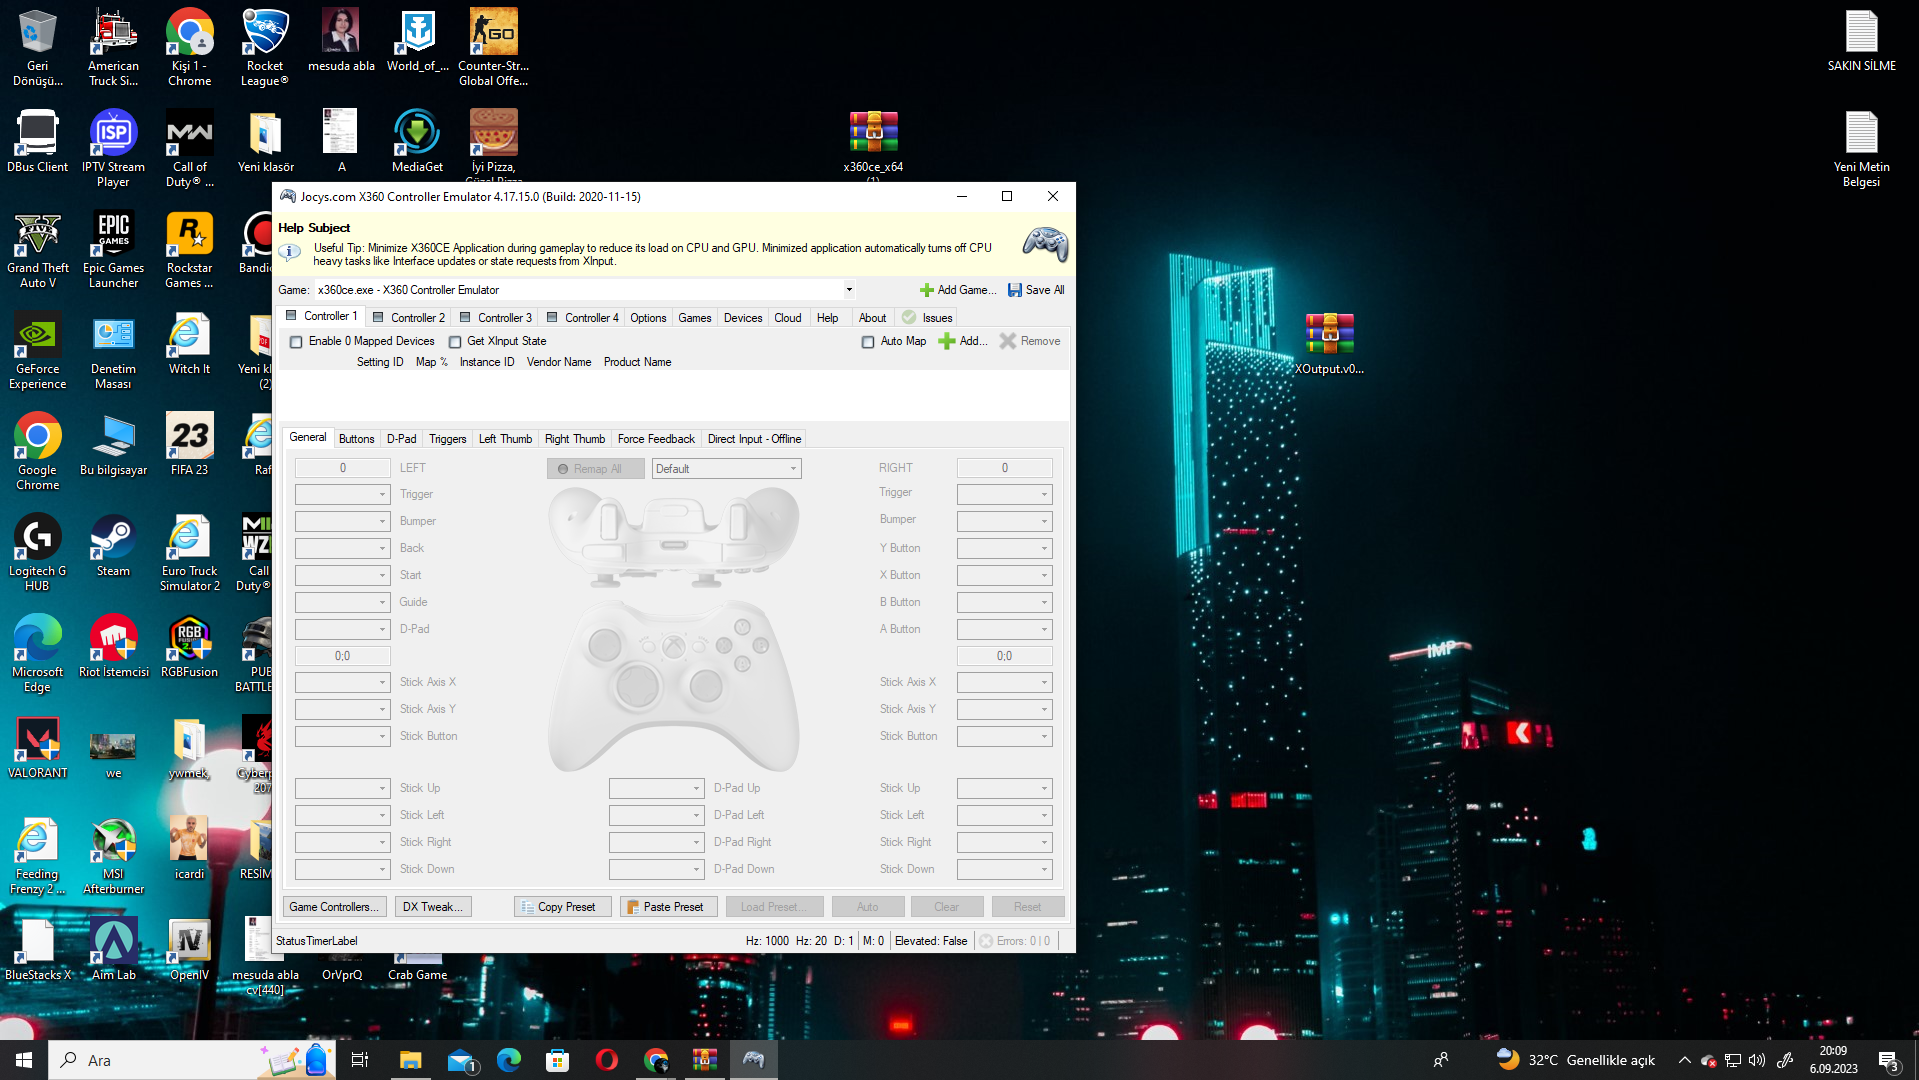The image size is (1919, 1080).
Task: Open Opera browser from taskbar
Action: [x=606, y=1060]
